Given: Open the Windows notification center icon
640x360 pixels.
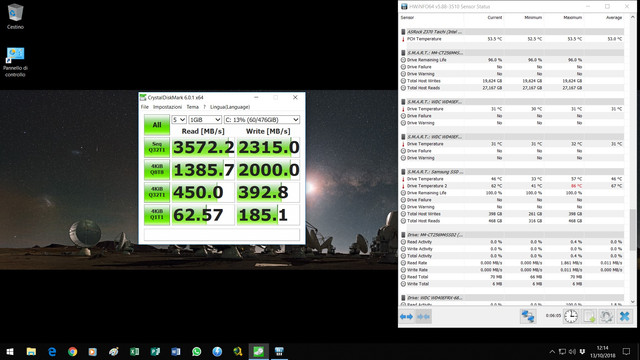Looking at the screenshot, I should (x=626, y=351).
